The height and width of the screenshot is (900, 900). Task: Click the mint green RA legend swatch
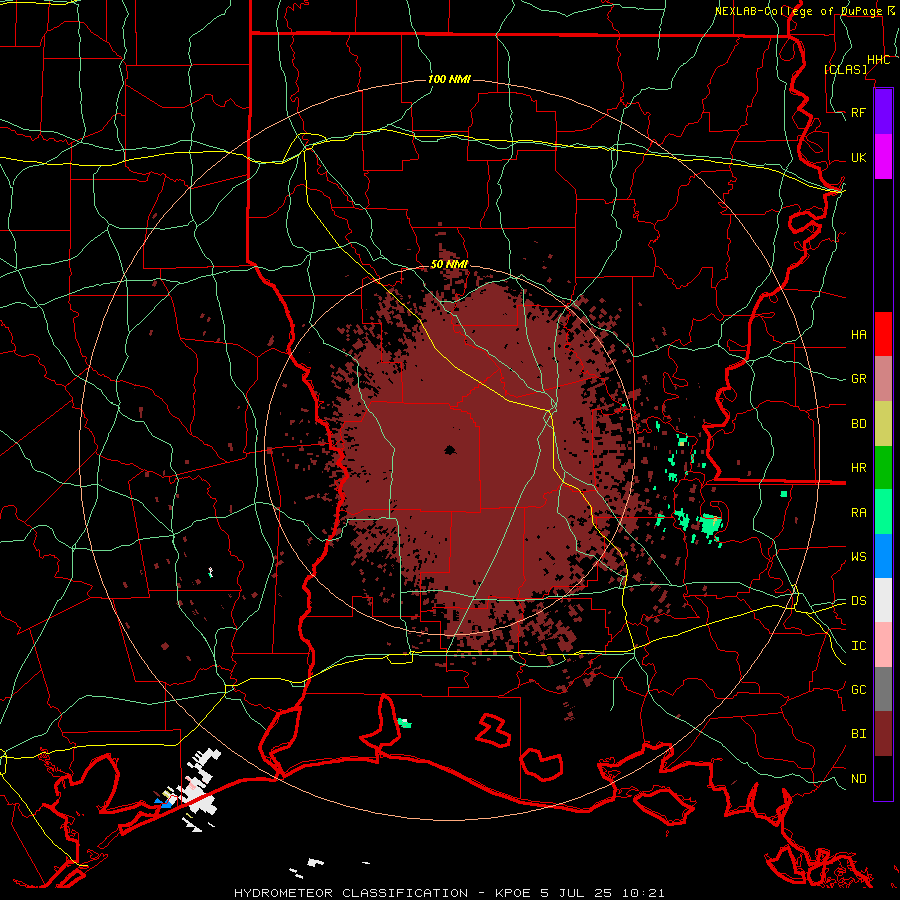pyautogui.click(x=883, y=512)
